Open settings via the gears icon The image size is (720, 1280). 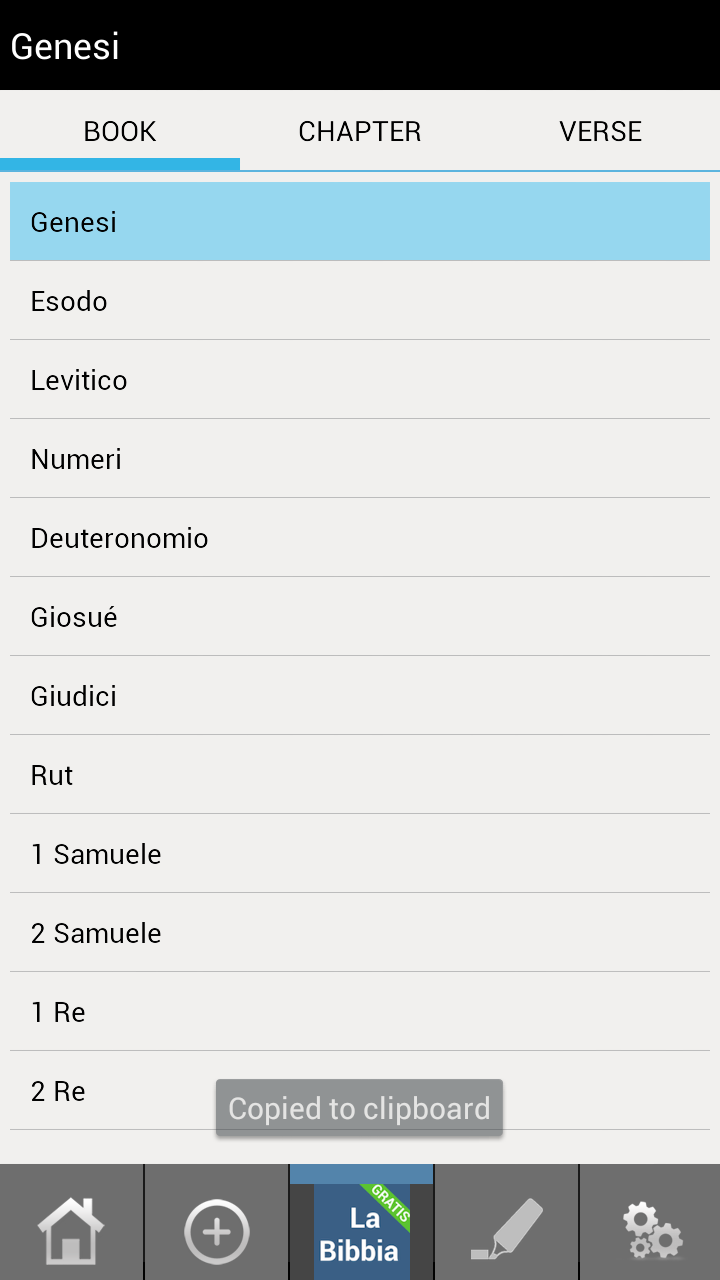click(x=651, y=1230)
